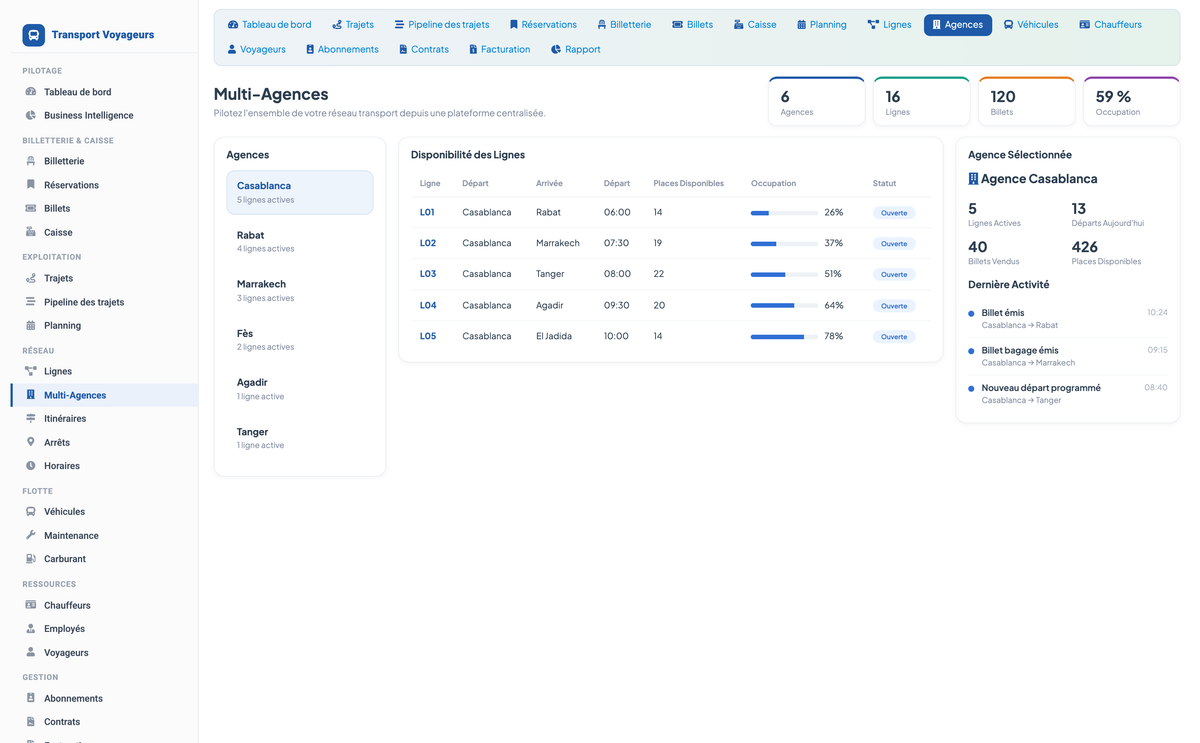Click the Carburant fuel pump icon
This screenshot has width=1200, height=743.
pyautogui.click(x=31, y=559)
